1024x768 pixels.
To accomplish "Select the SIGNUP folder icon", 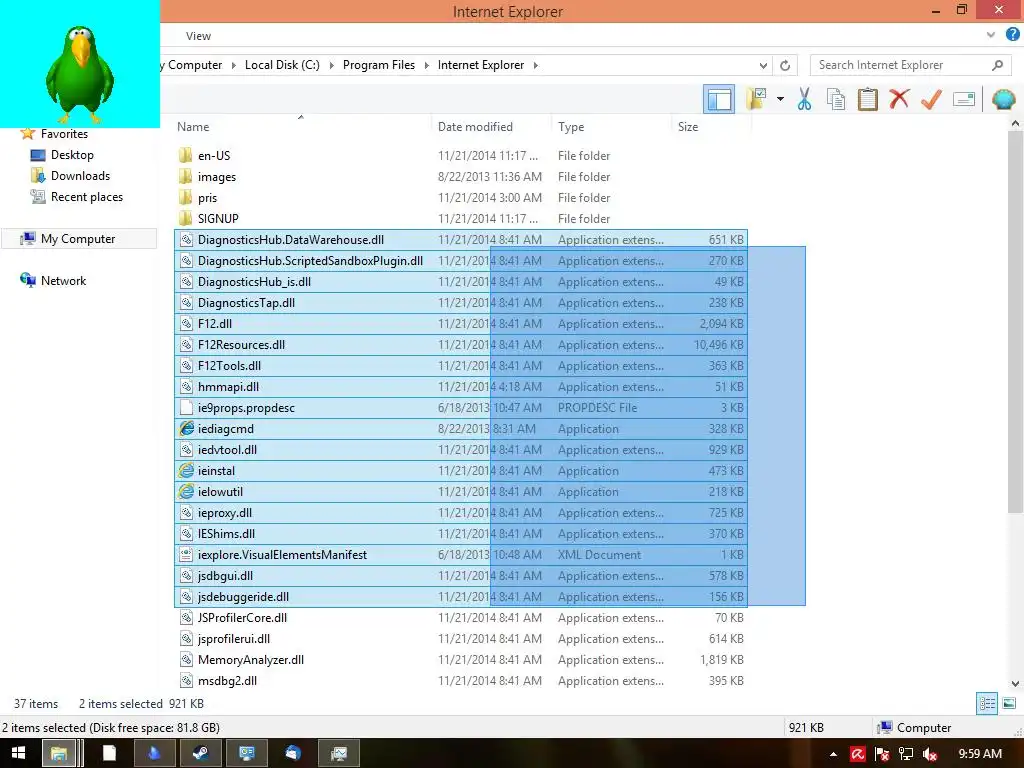I will pyautogui.click(x=185, y=219).
